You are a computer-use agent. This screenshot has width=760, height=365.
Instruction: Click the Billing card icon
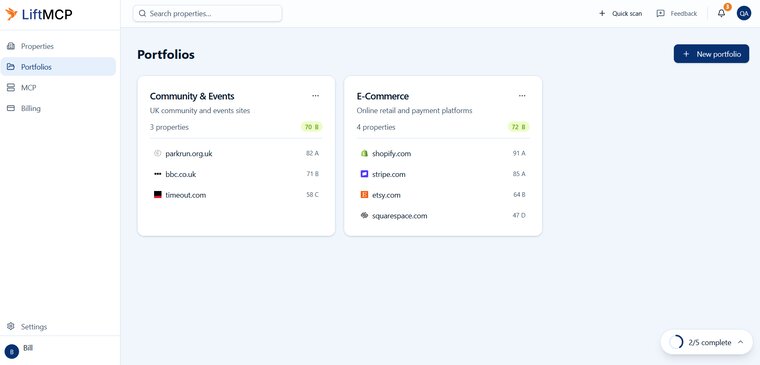[11, 109]
